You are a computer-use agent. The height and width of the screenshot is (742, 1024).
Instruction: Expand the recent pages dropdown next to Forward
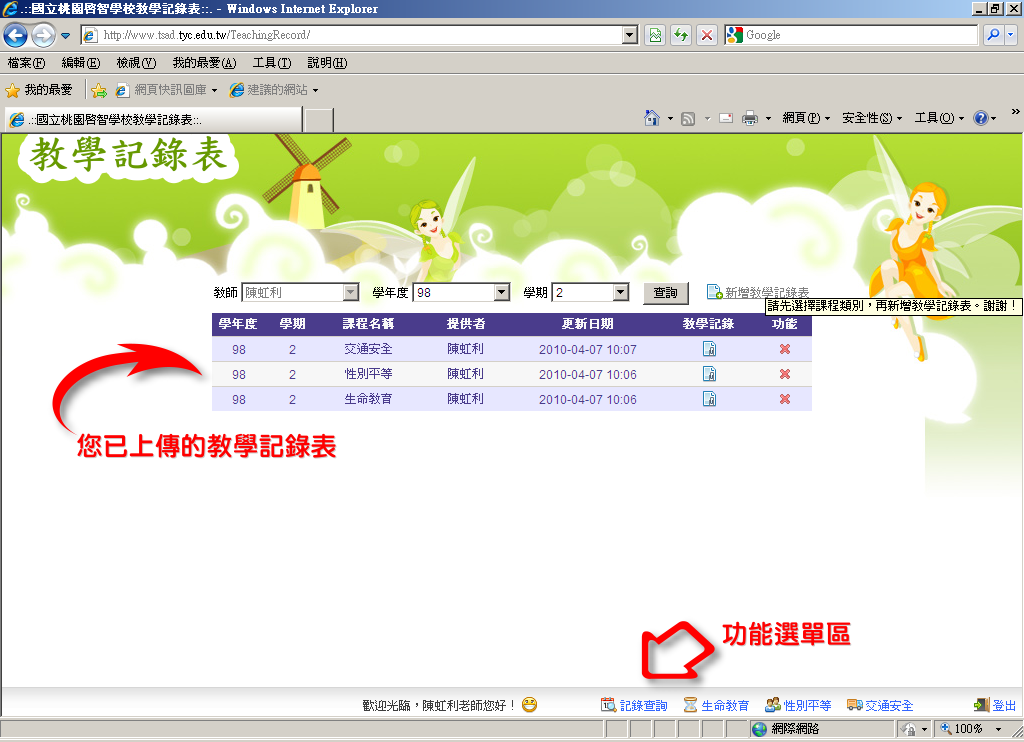tap(65, 36)
